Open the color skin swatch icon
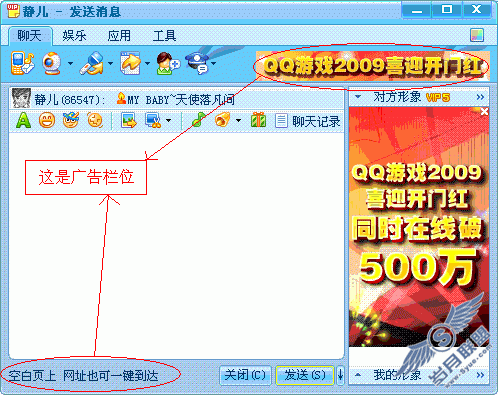 click(x=477, y=35)
